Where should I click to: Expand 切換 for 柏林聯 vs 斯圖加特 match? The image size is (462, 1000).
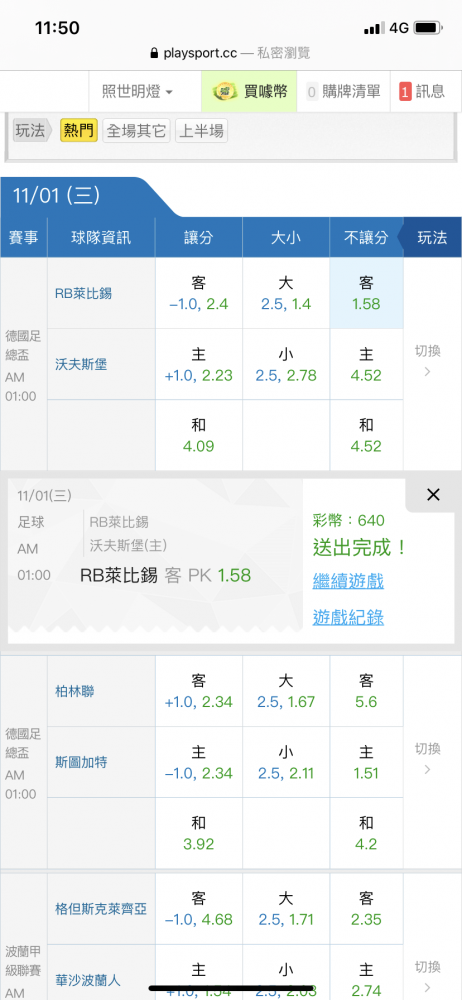pos(428,759)
